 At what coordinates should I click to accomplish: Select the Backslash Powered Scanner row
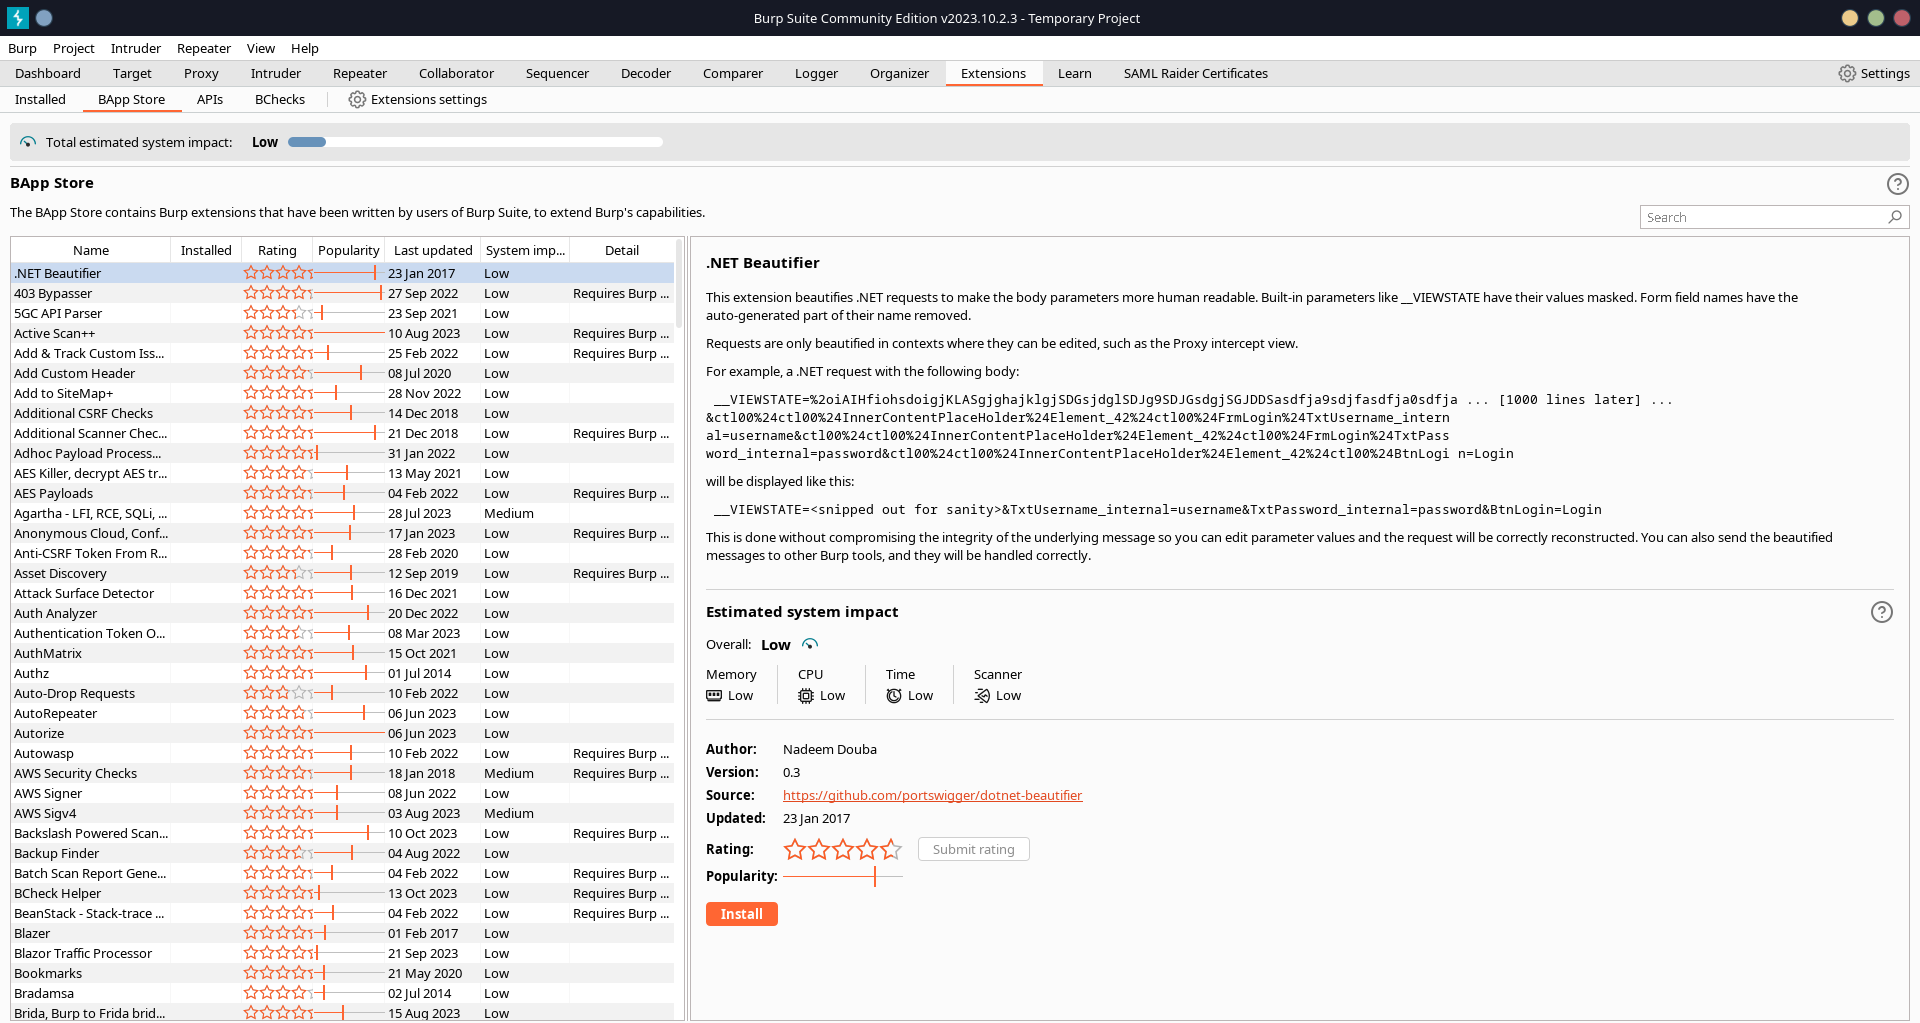(342, 833)
